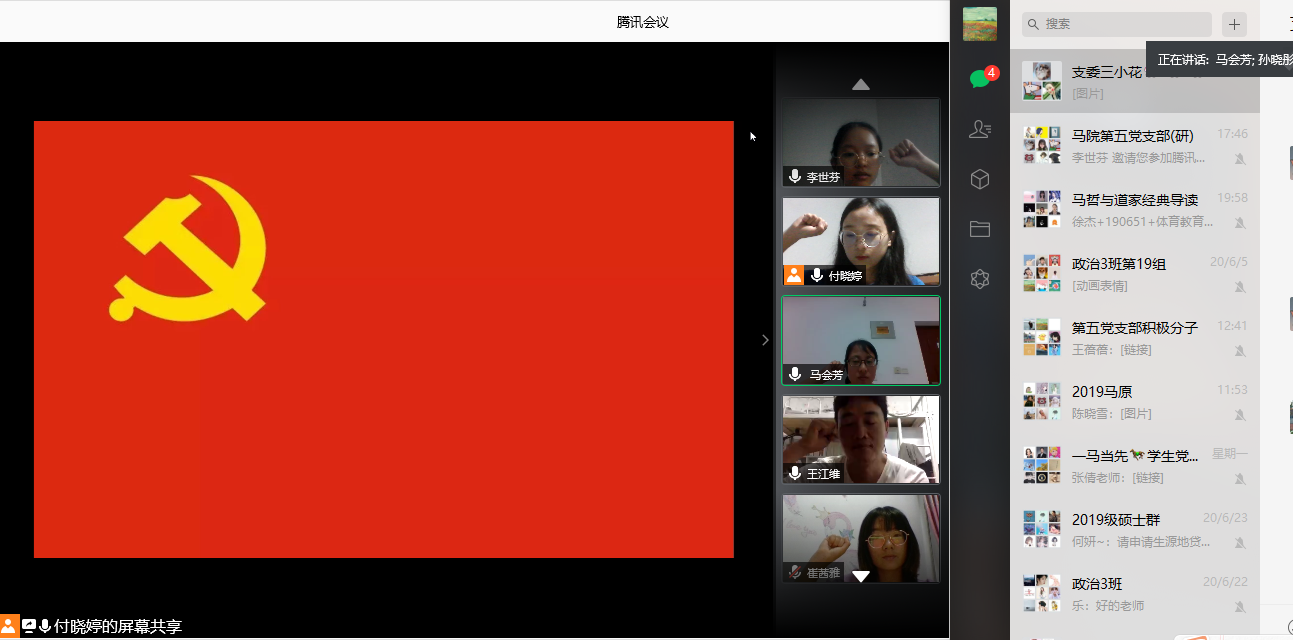The height and width of the screenshot is (640, 1293).
Task: Open the WeChat contacts icon
Action: pyautogui.click(x=980, y=128)
